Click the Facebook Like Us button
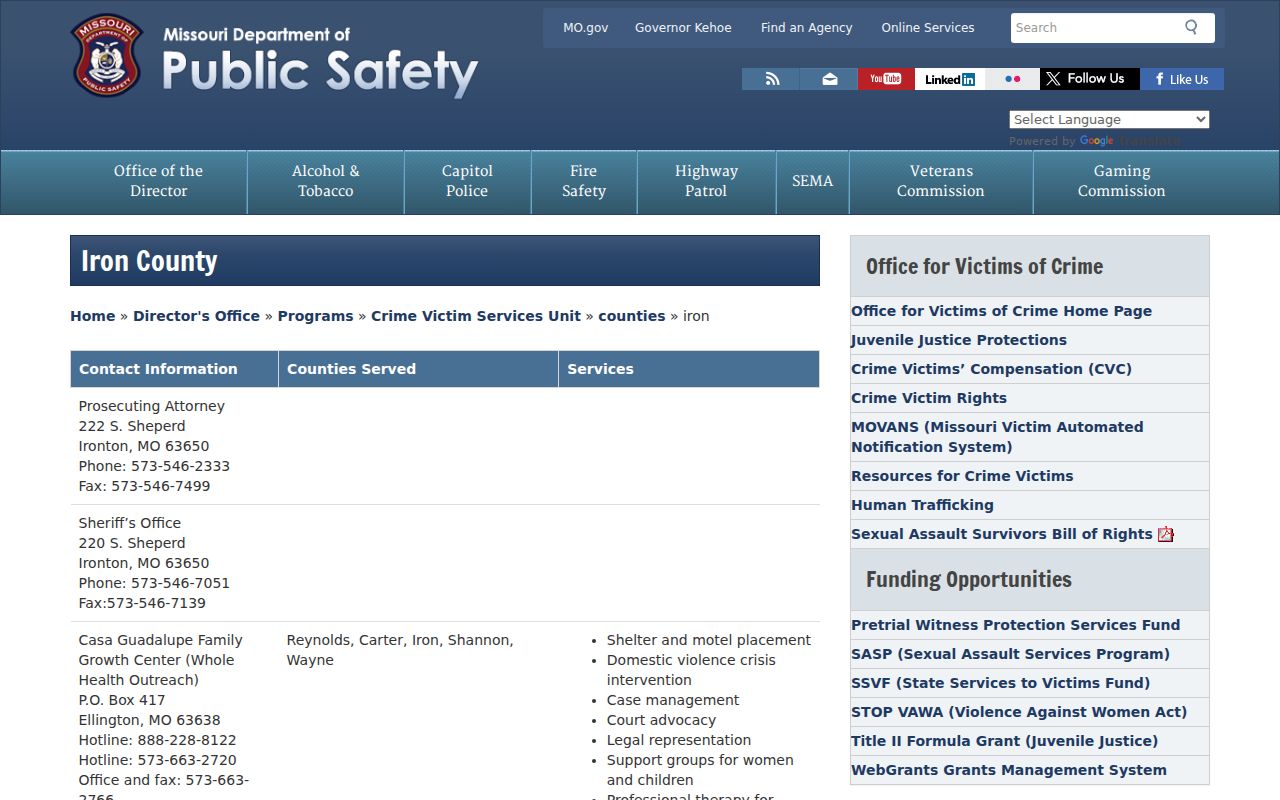 pos(1182,79)
